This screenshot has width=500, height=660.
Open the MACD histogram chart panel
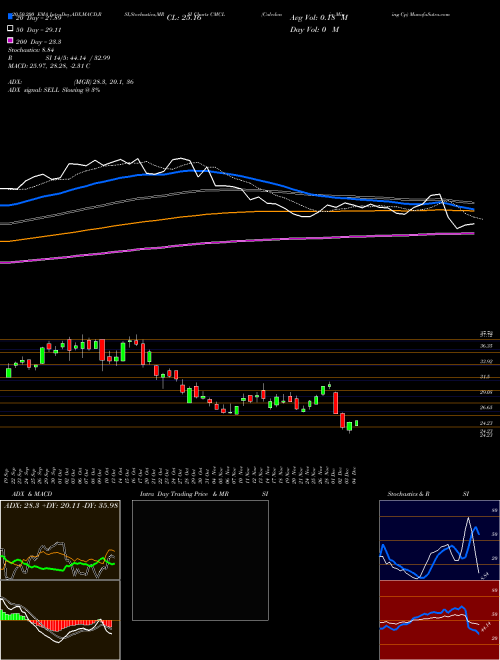(x=60, y=620)
